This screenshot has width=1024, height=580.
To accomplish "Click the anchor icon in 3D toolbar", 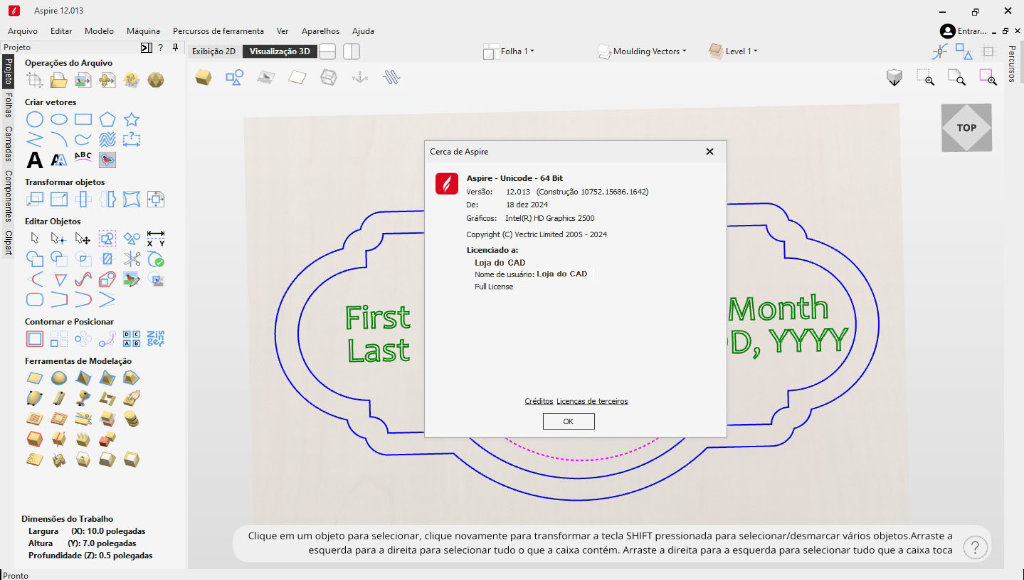I will click(360, 78).
